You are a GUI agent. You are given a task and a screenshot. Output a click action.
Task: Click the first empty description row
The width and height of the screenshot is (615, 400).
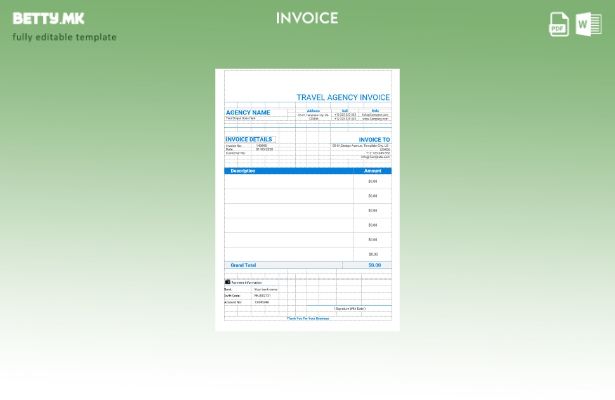pyautogui.click(x=288, y=182)
